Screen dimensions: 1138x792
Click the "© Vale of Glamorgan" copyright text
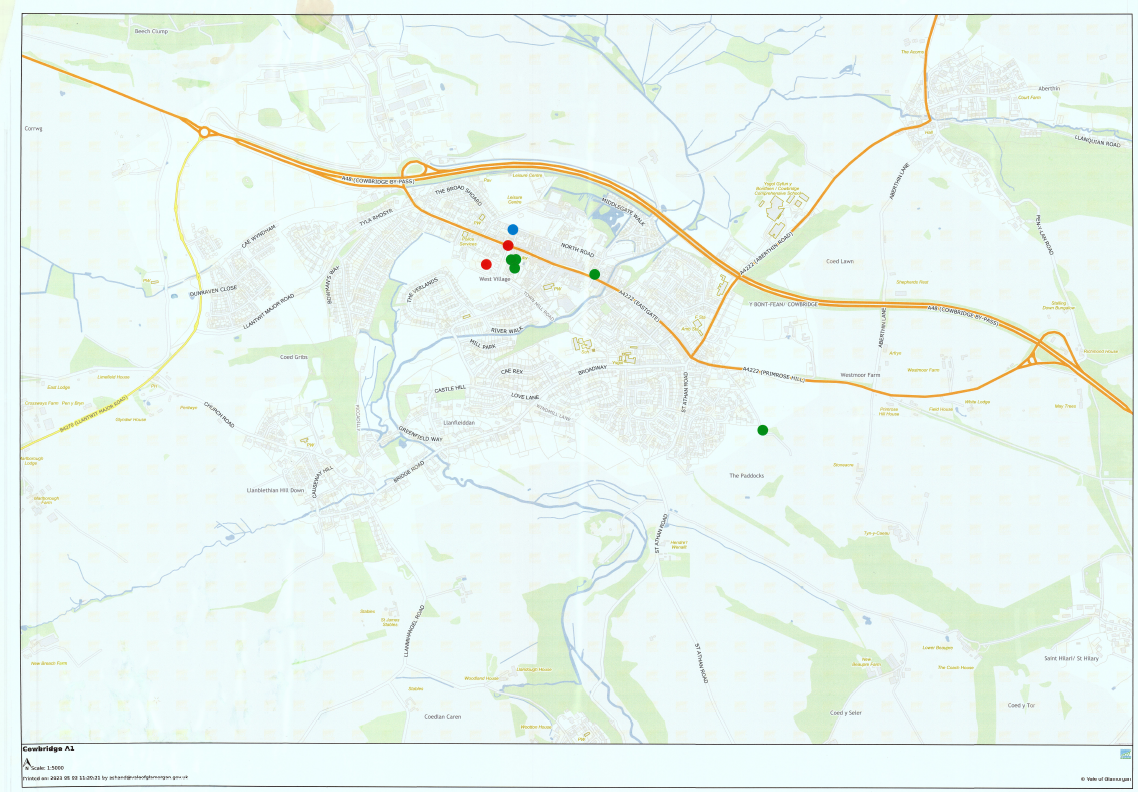(1105, 779)
